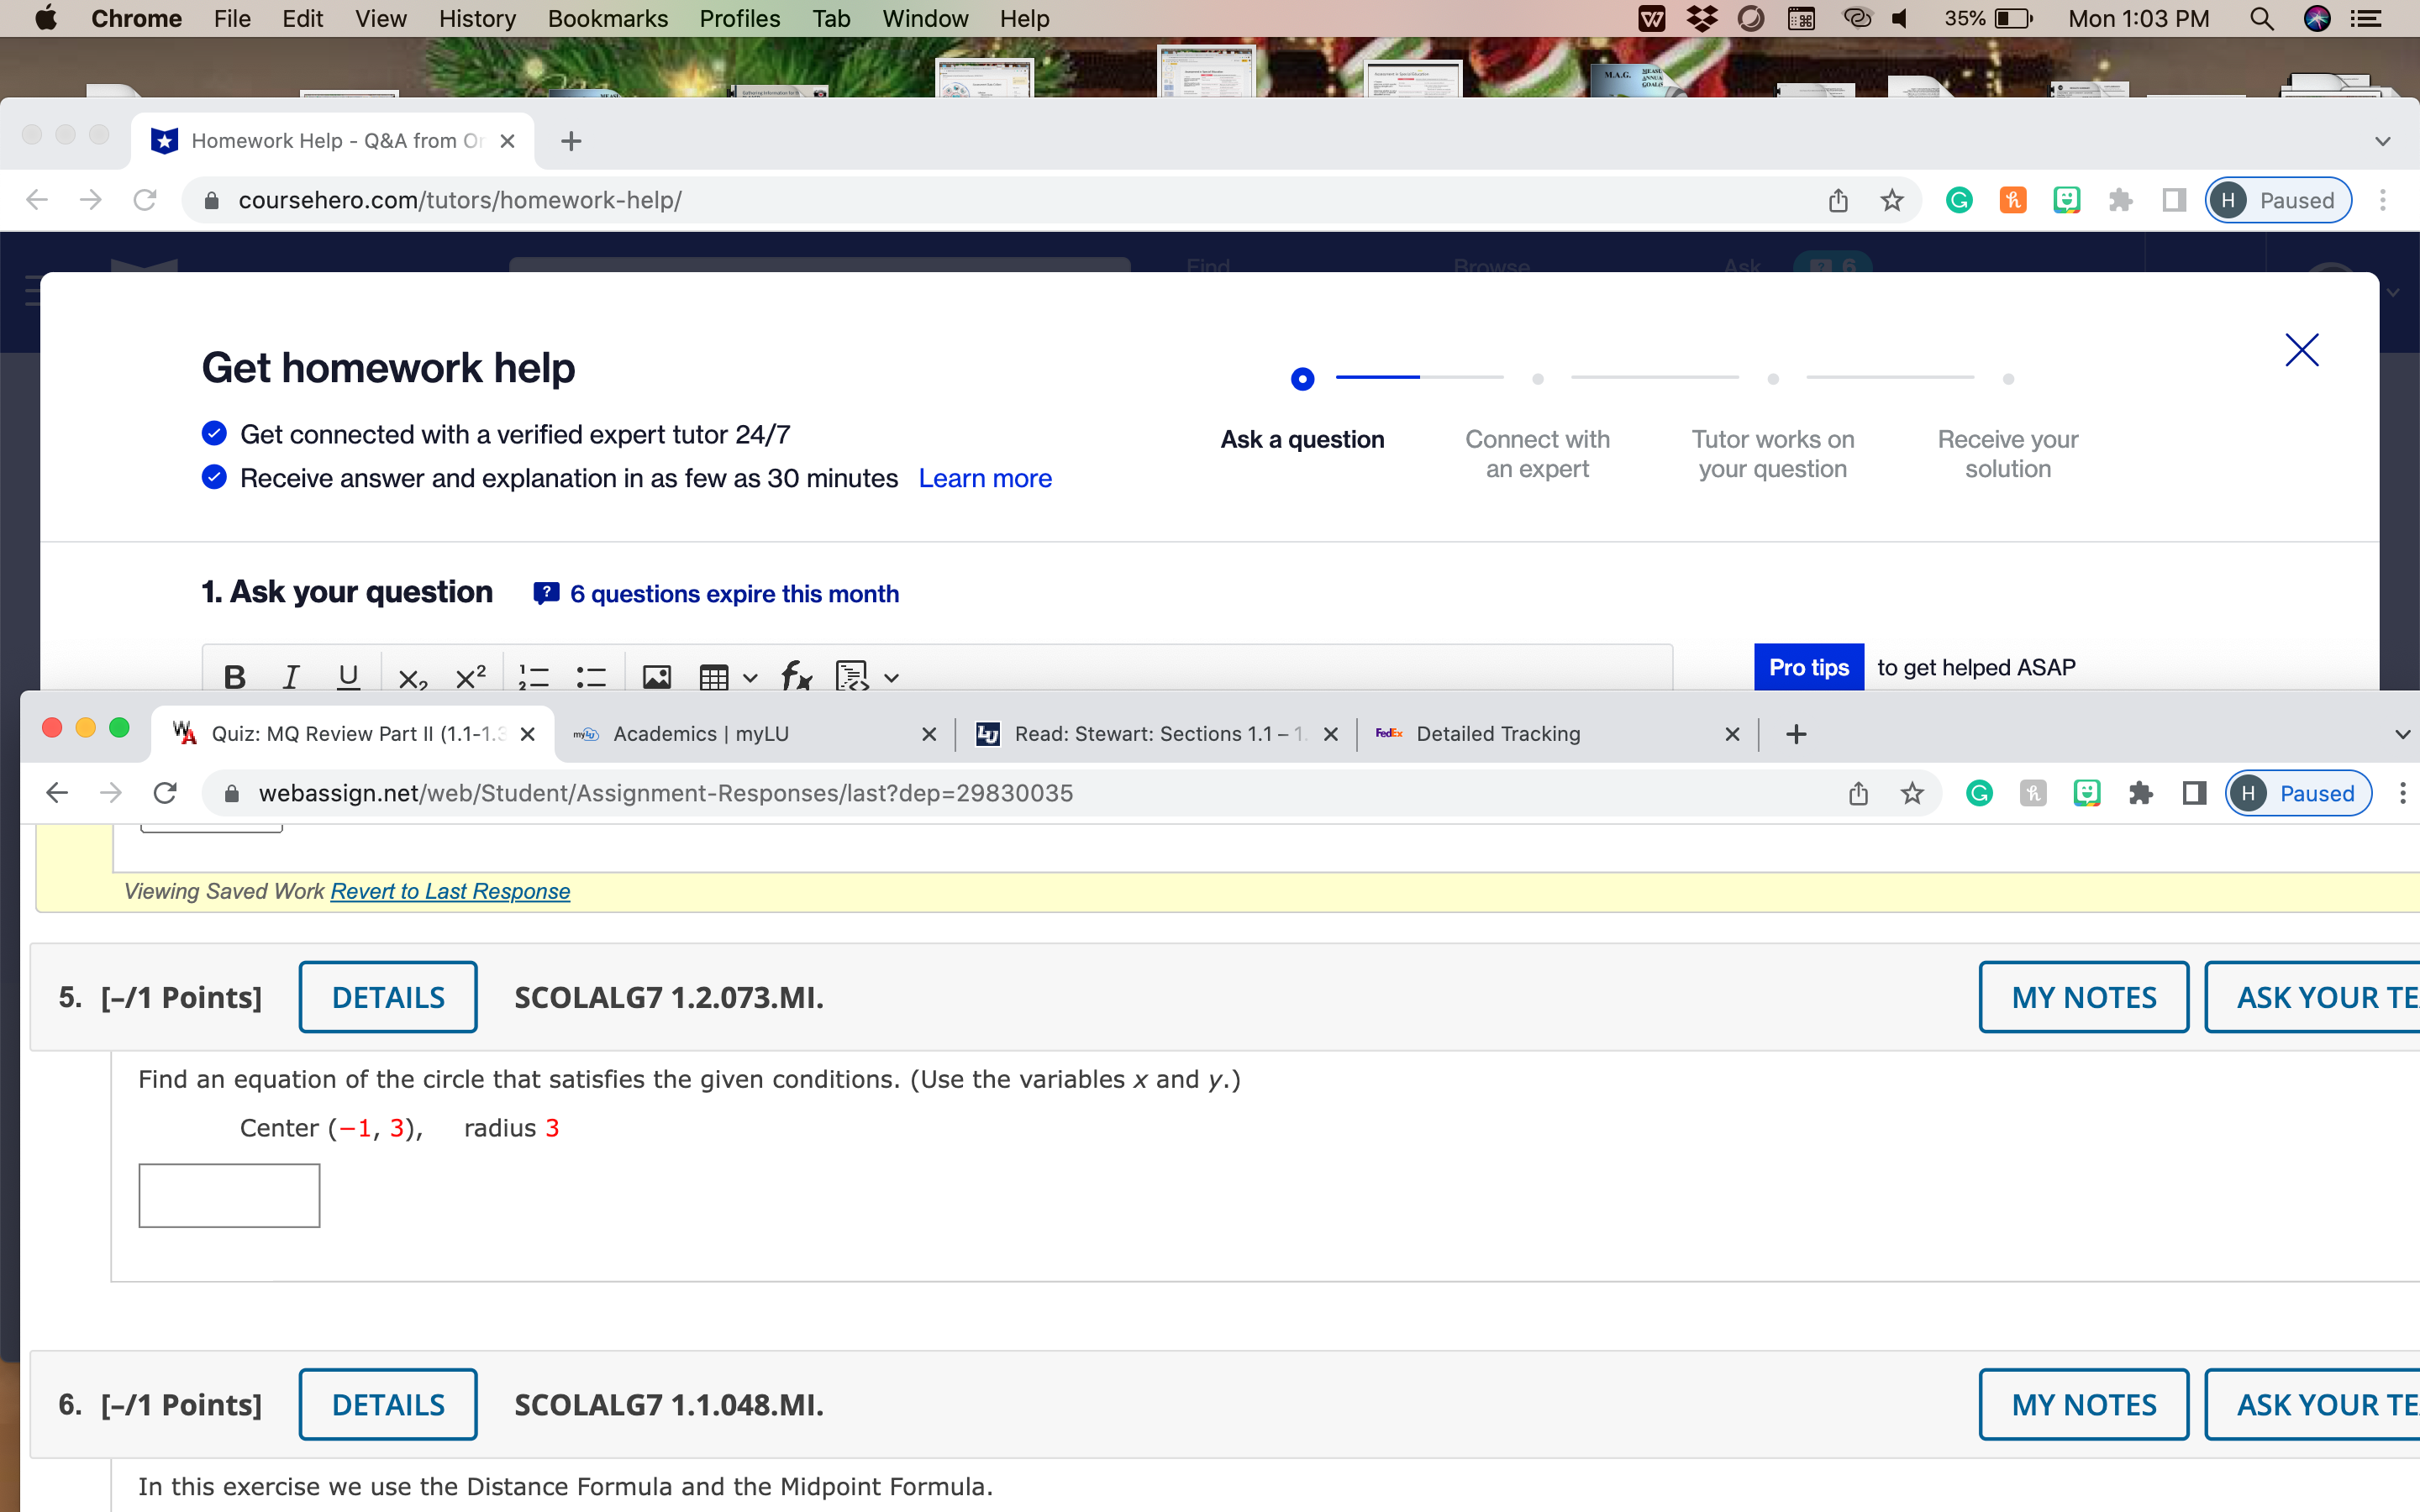
Task: Apply italic formatting in the question editor
Action: tap(290, 676)
